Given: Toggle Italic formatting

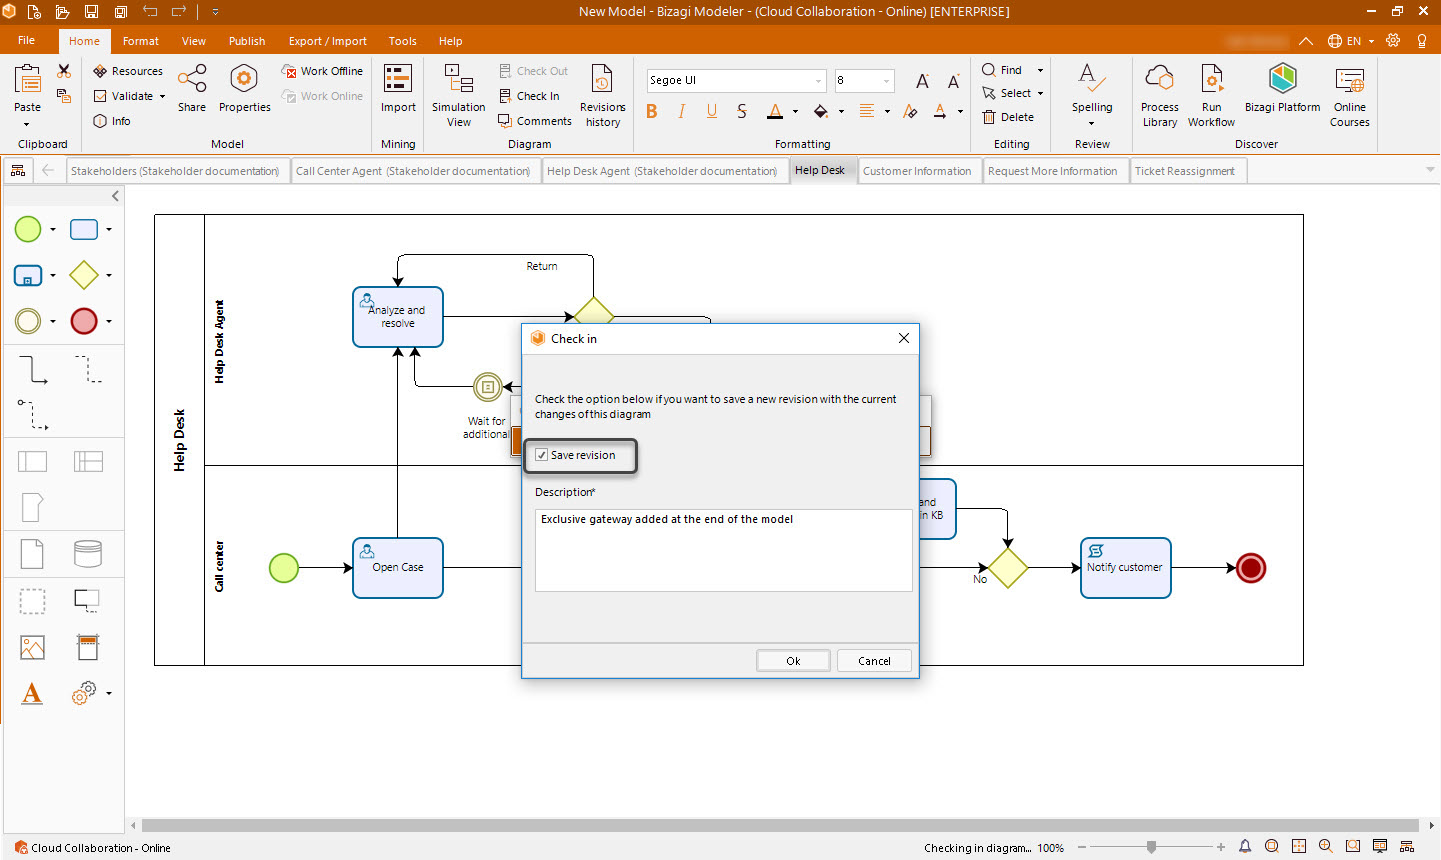Looking at the screenshot, I should 682,111.
